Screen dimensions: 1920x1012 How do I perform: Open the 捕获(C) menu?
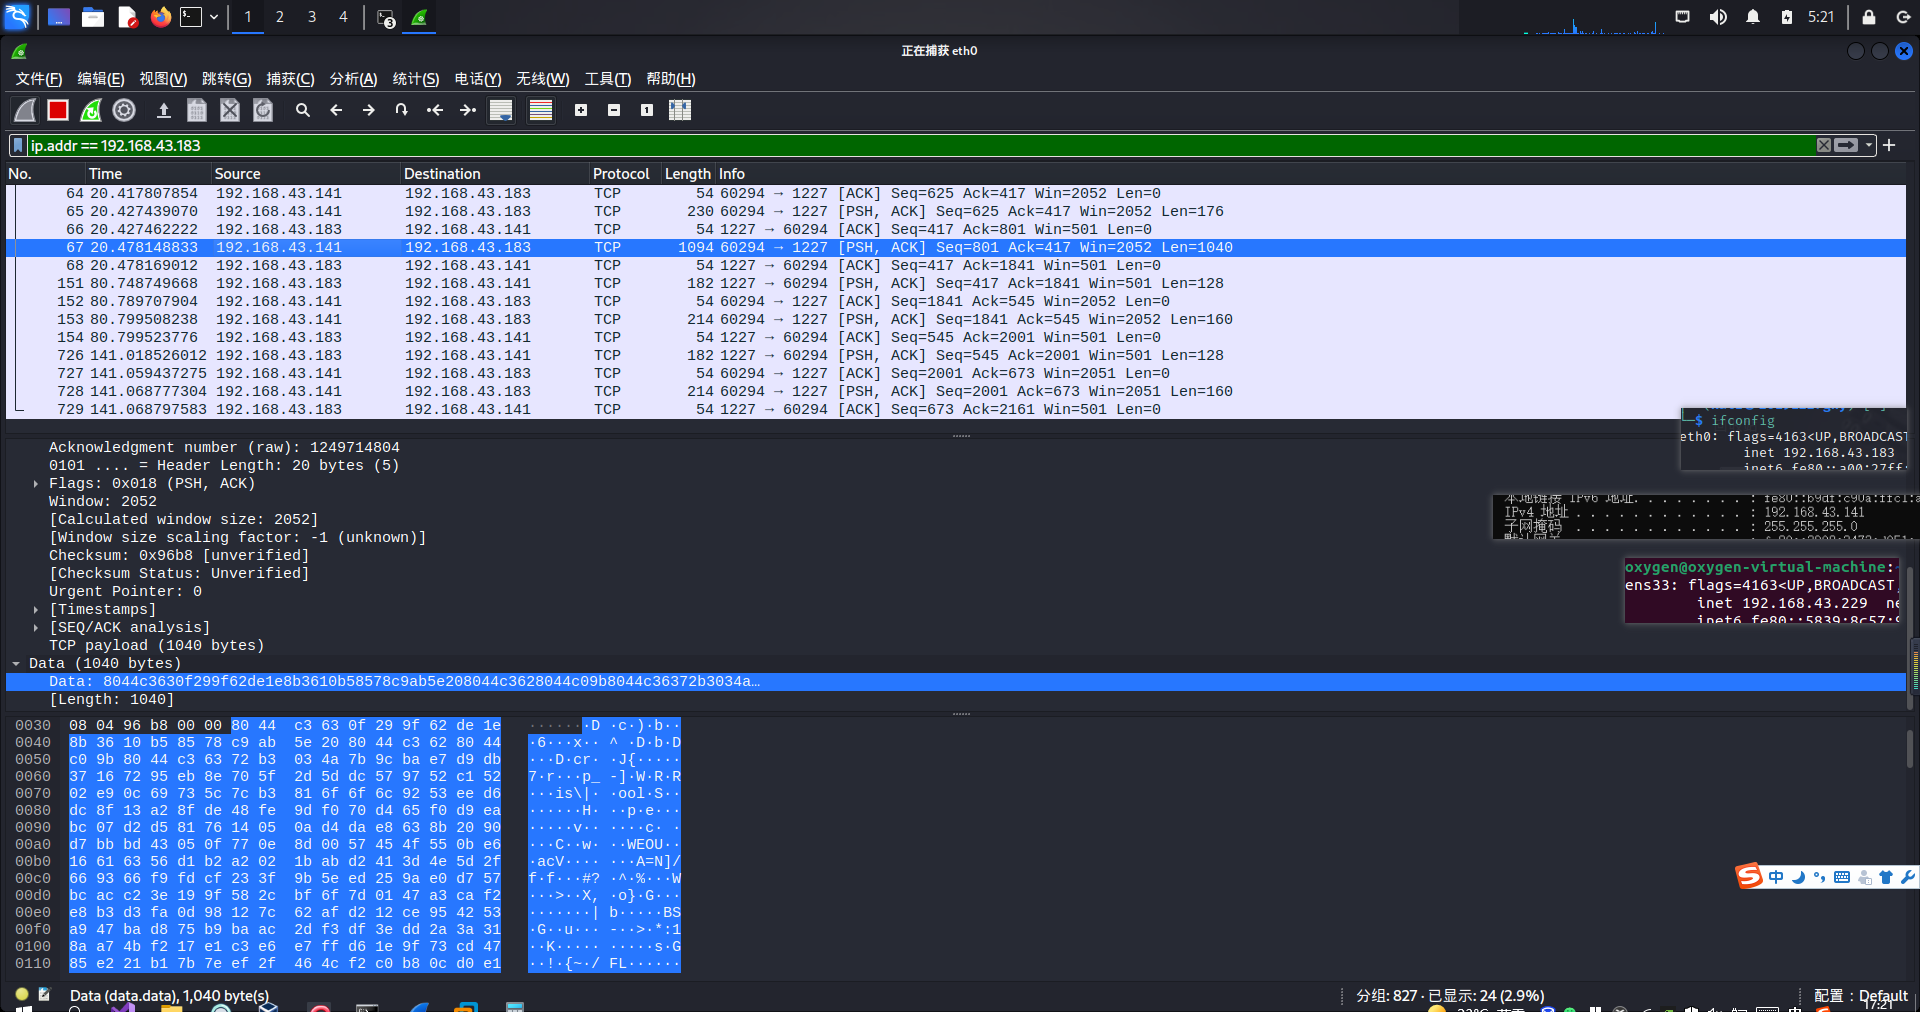290,79
